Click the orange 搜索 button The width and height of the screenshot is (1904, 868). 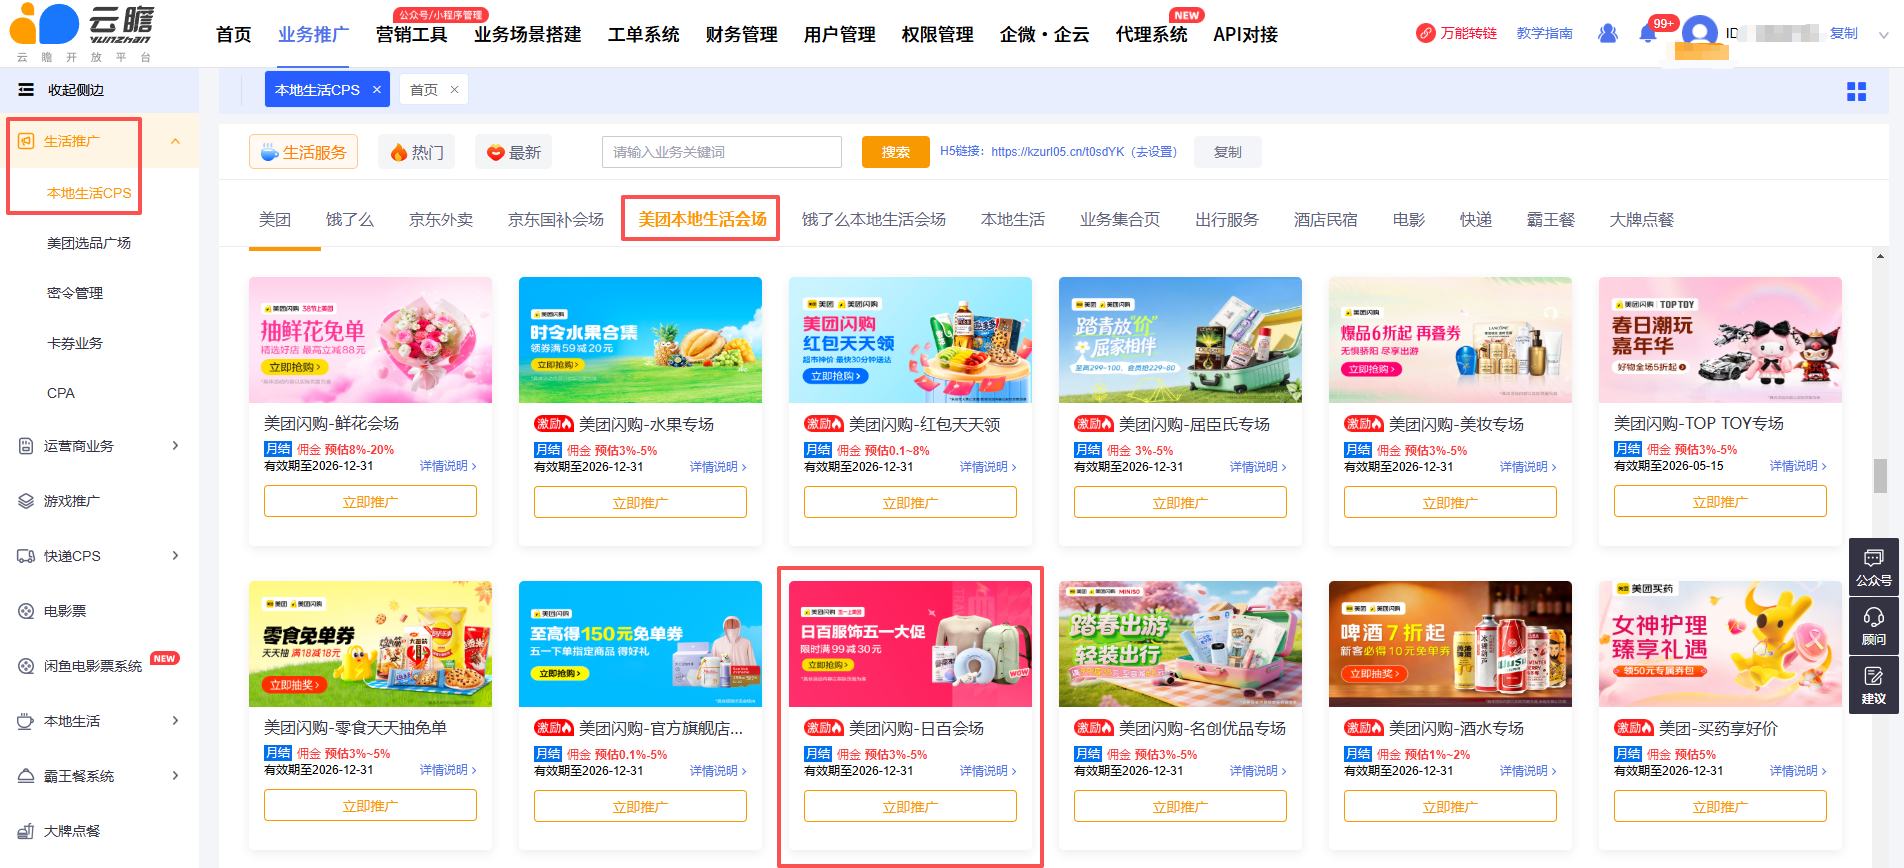click(x=895, y=152)
